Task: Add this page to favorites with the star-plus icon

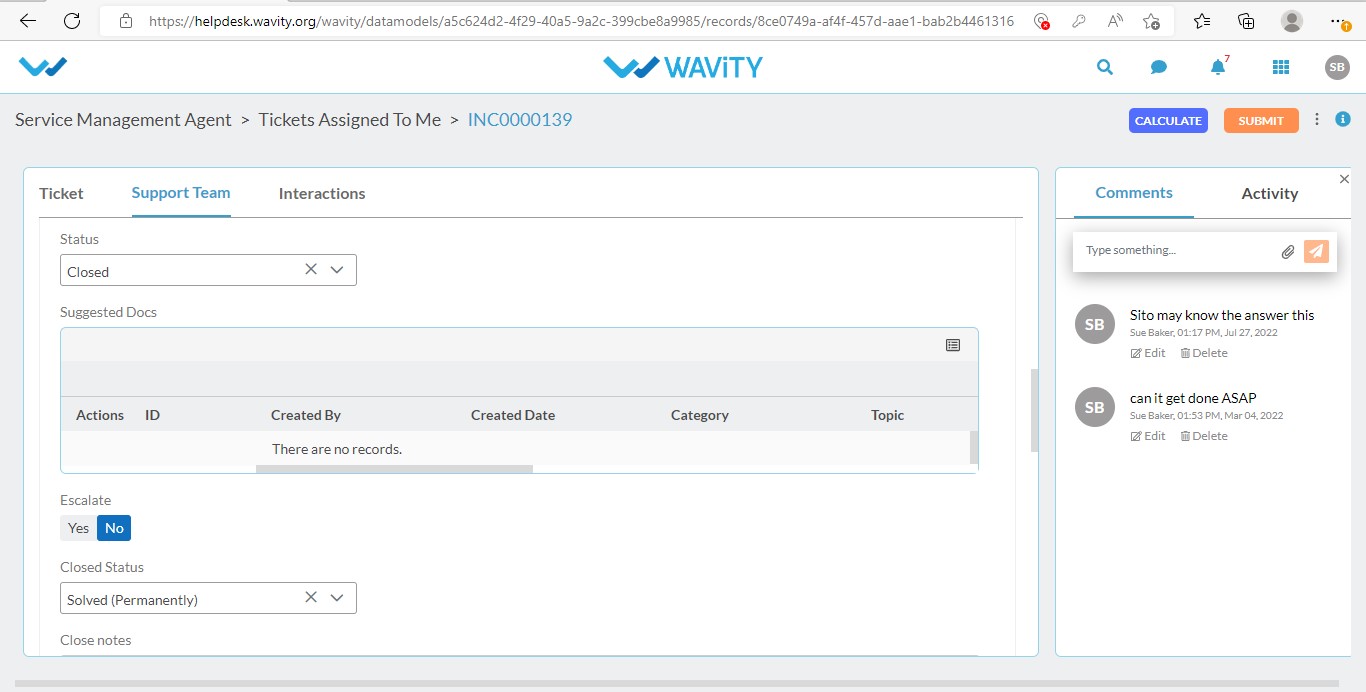Action: point(1152,21)
